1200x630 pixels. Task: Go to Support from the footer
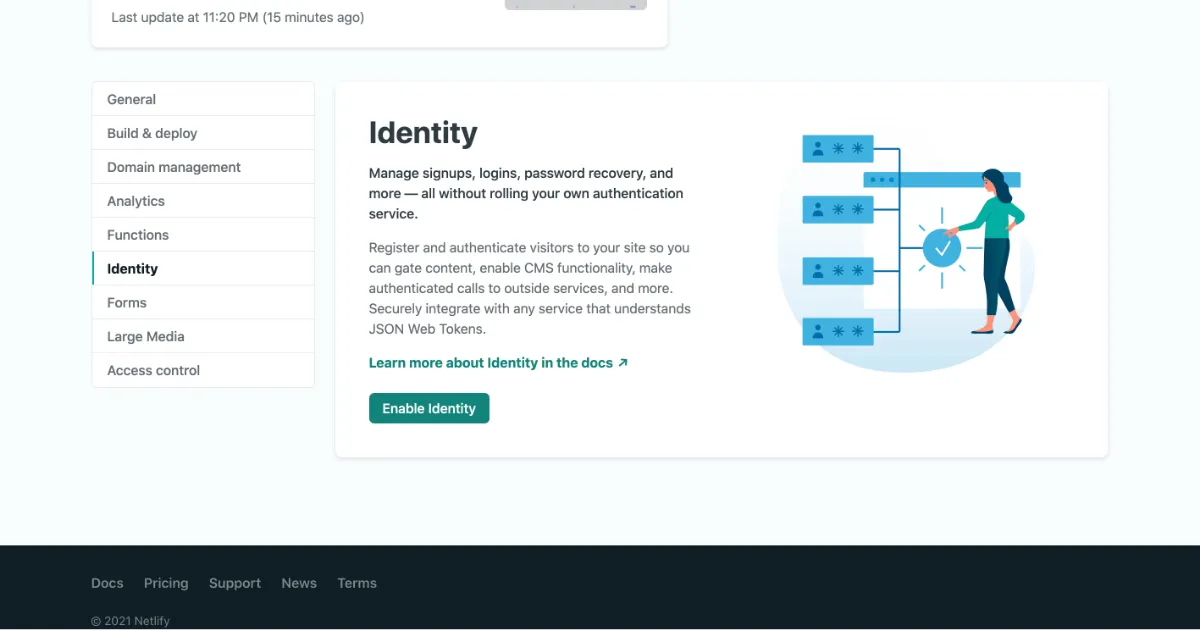(x=235, y=584)
